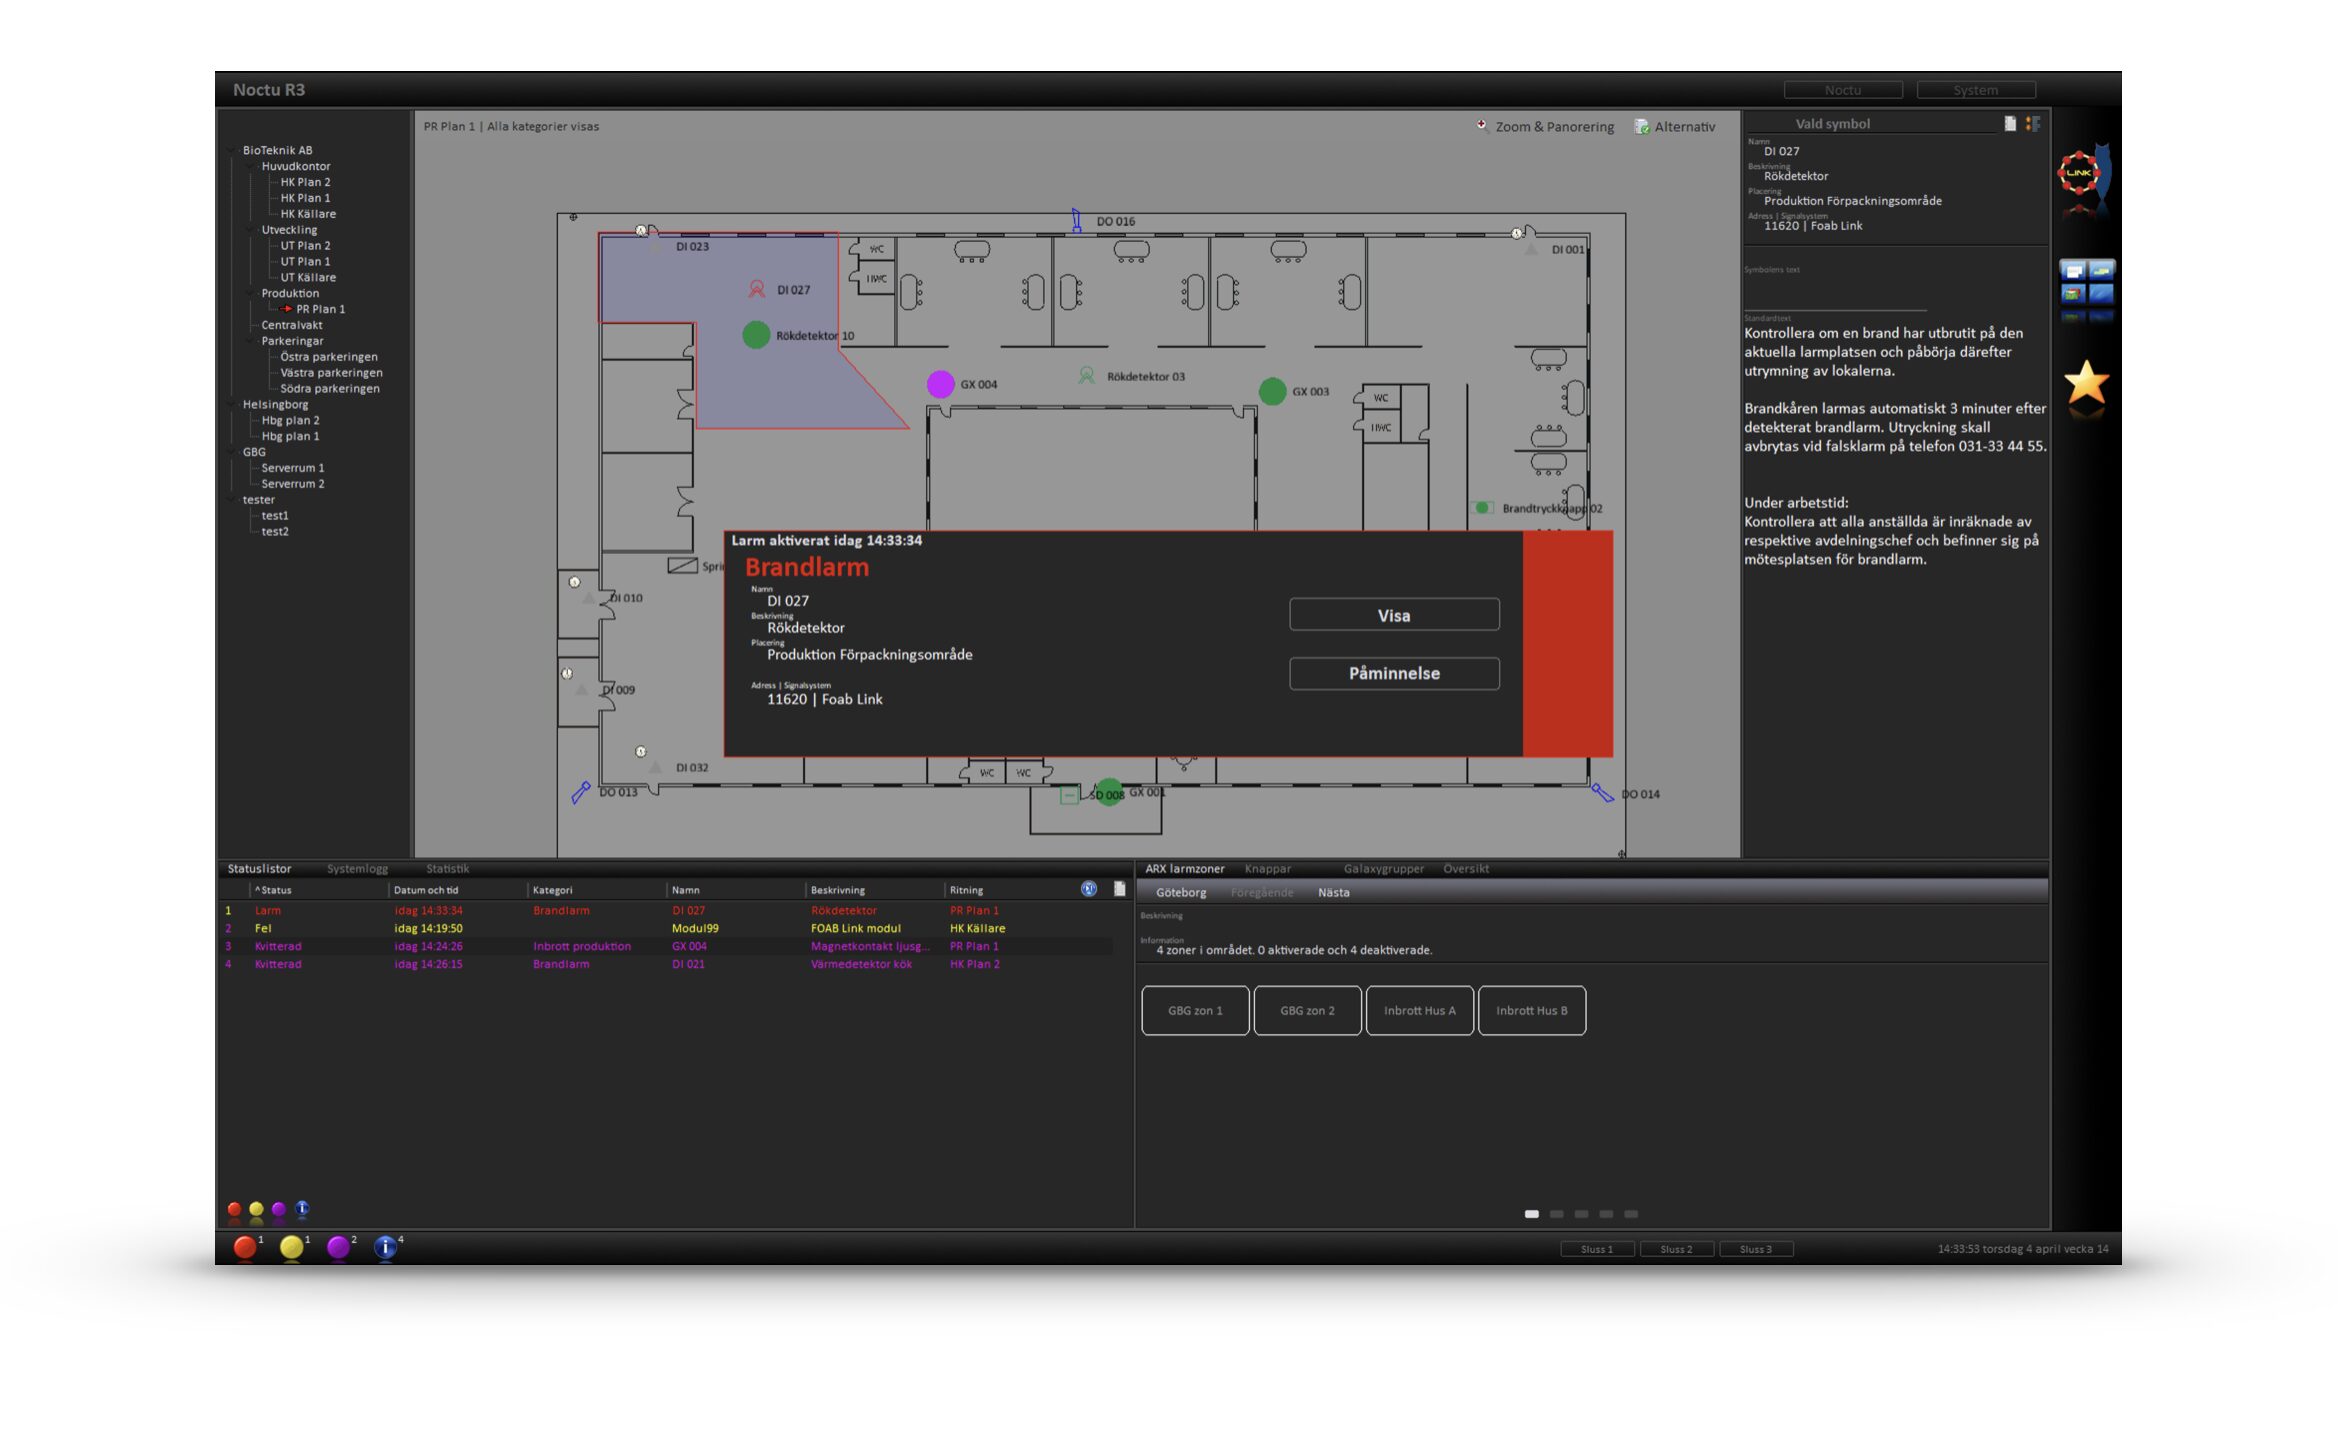Click the green Brandtryckknapp 02 symbol

(1482, 508)
